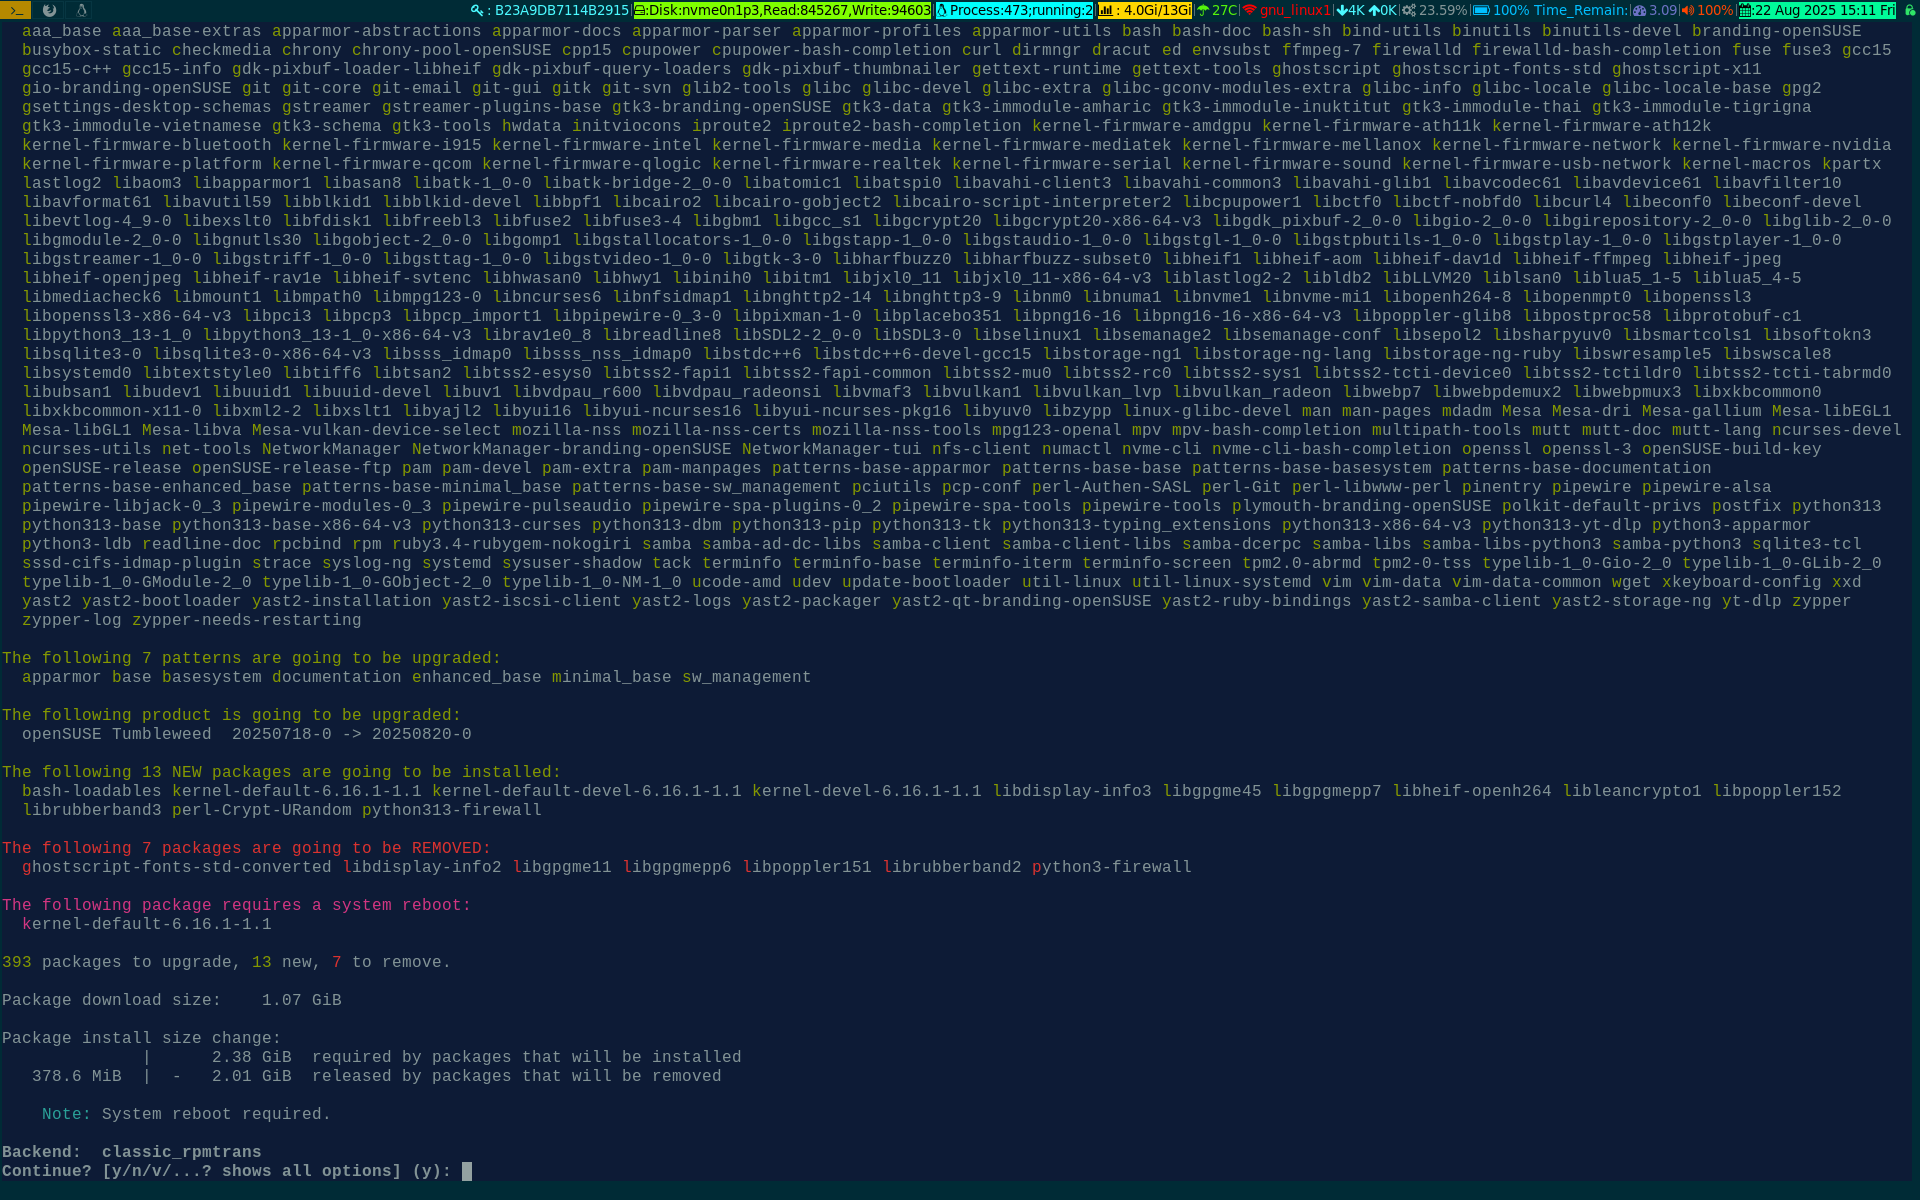Click the 100% Time_Remain battery text

[1560, 10]
